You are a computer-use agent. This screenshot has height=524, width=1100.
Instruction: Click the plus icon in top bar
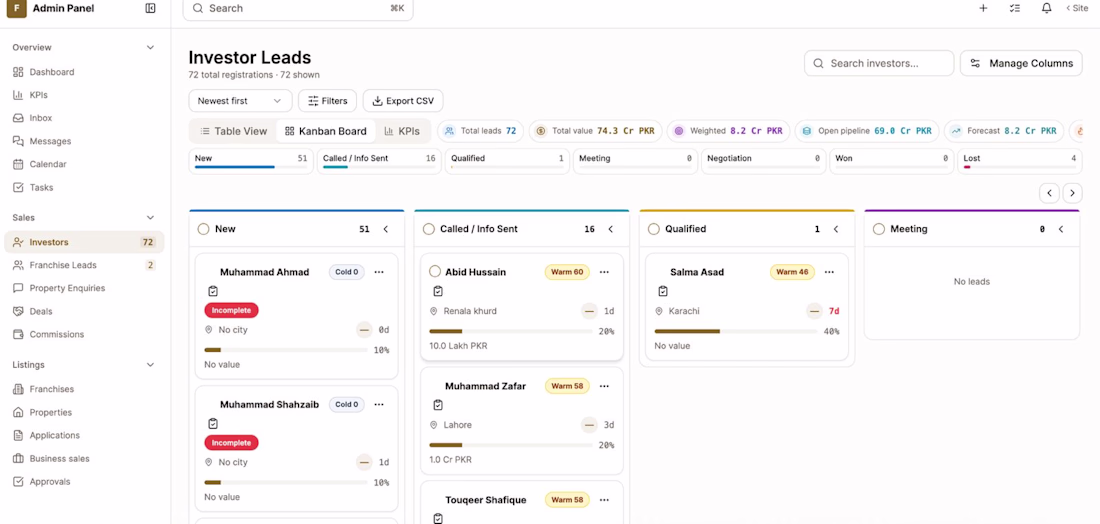[983, 8]
